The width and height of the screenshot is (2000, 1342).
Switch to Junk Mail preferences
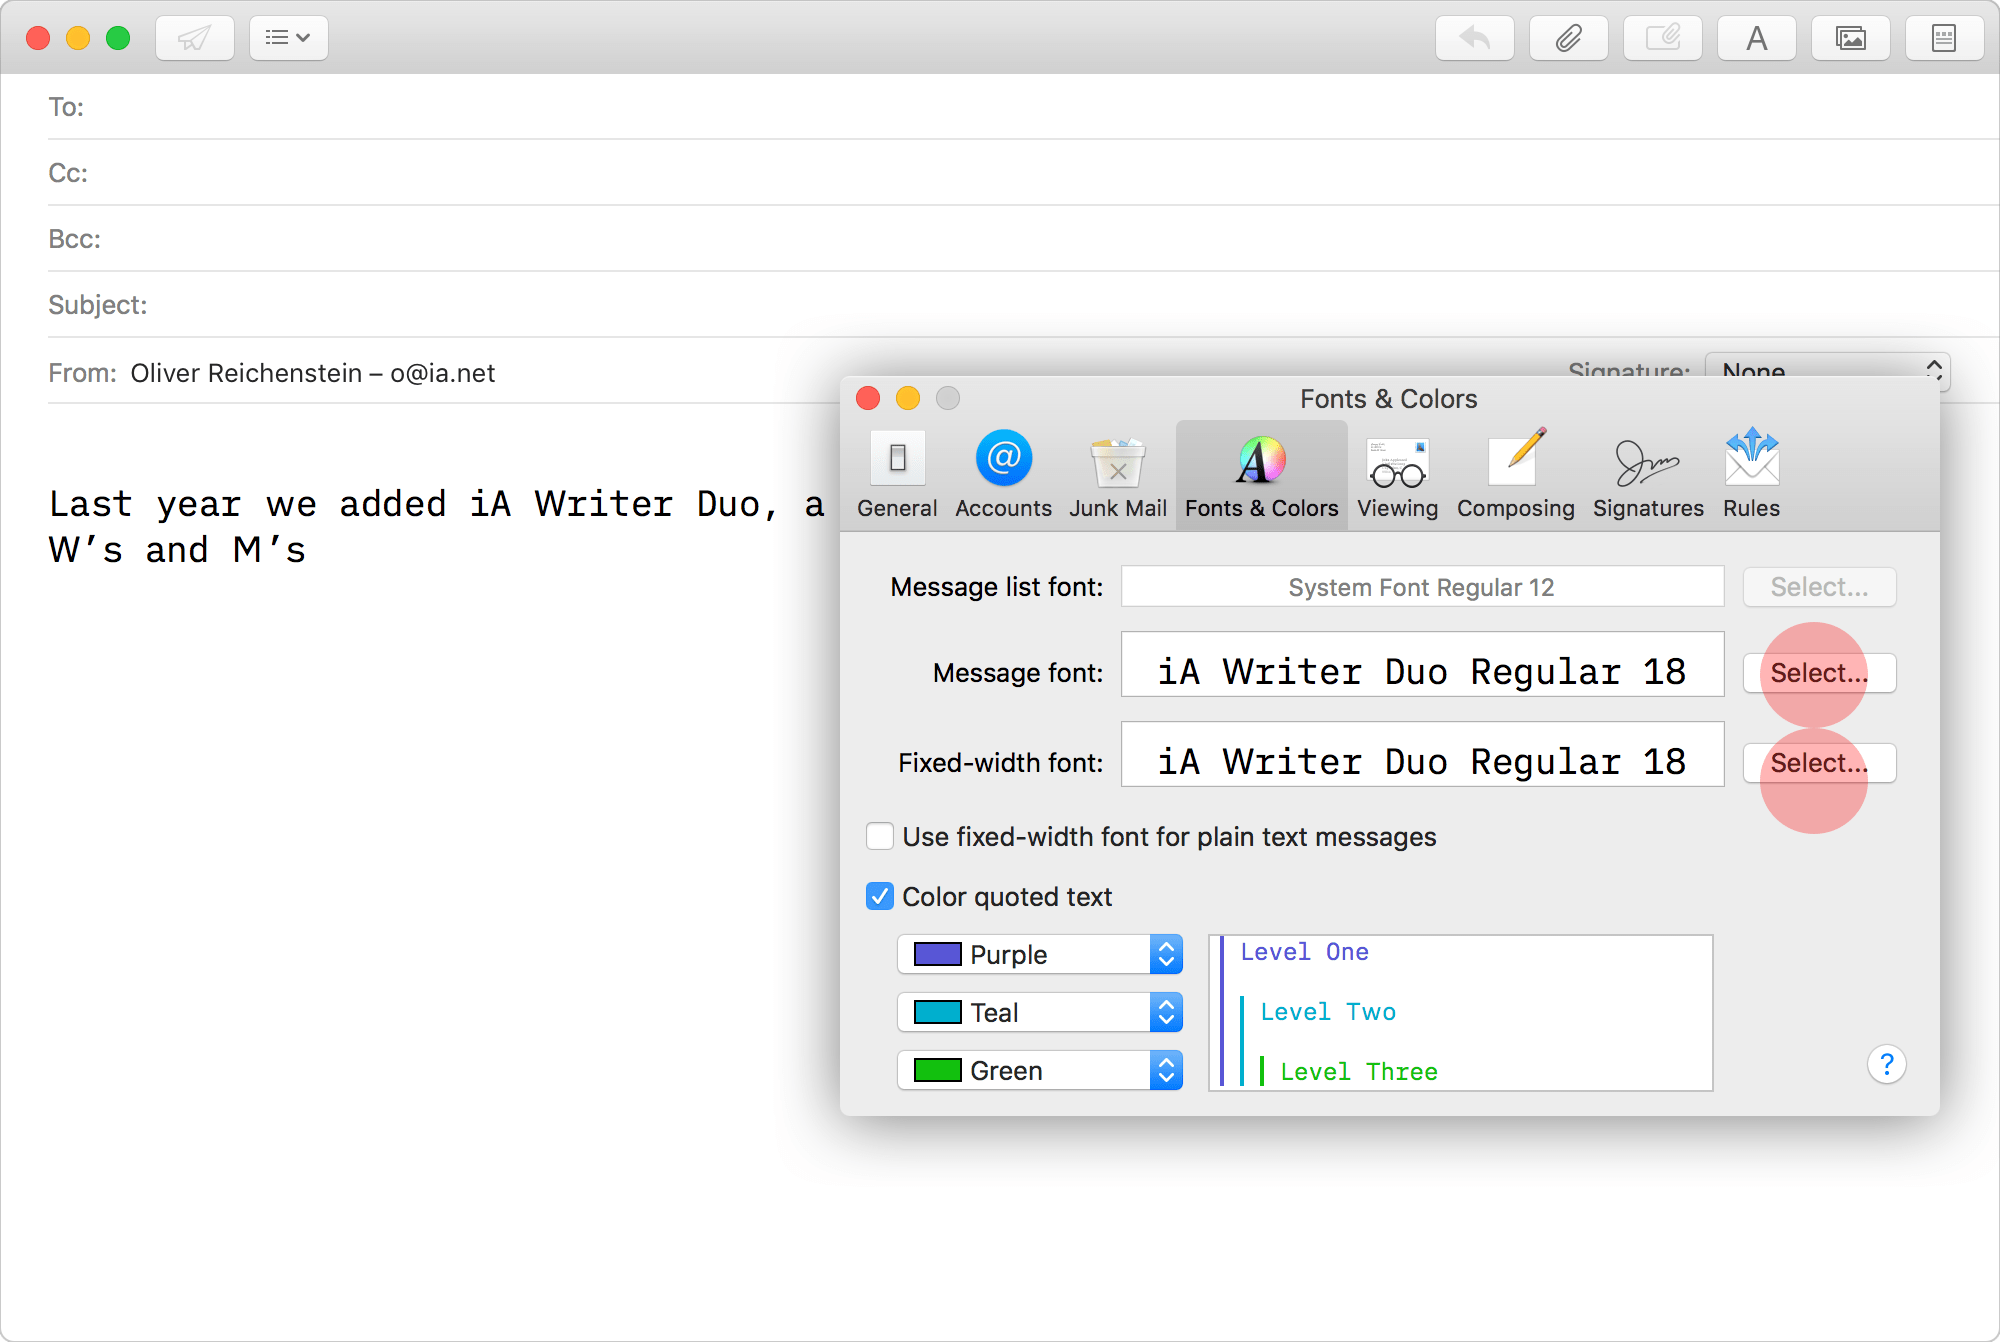1118,475
